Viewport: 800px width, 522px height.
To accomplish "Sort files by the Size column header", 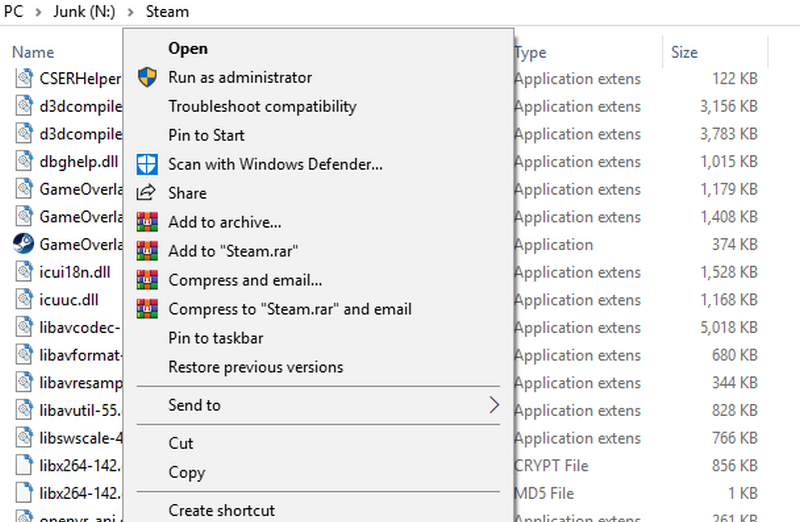I will tap(684, 52).
